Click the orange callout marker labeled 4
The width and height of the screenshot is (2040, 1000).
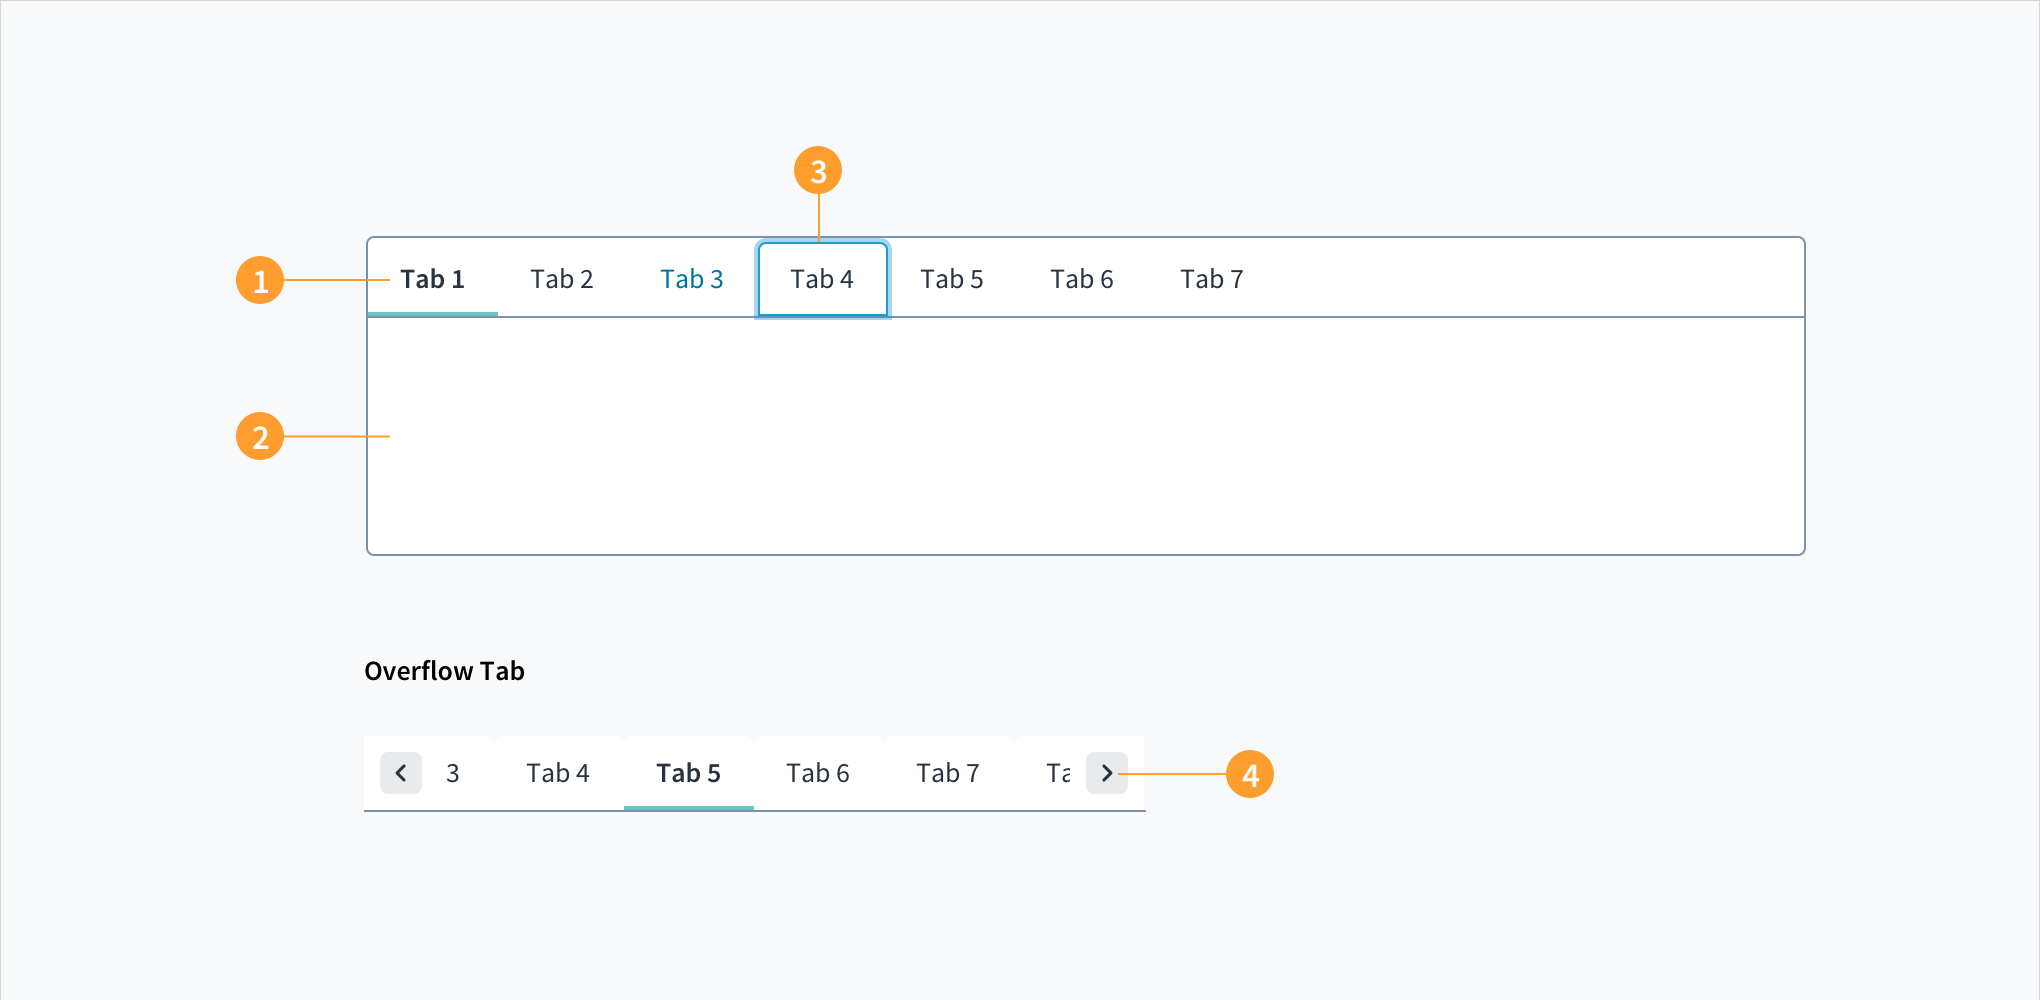[1251, 773]
